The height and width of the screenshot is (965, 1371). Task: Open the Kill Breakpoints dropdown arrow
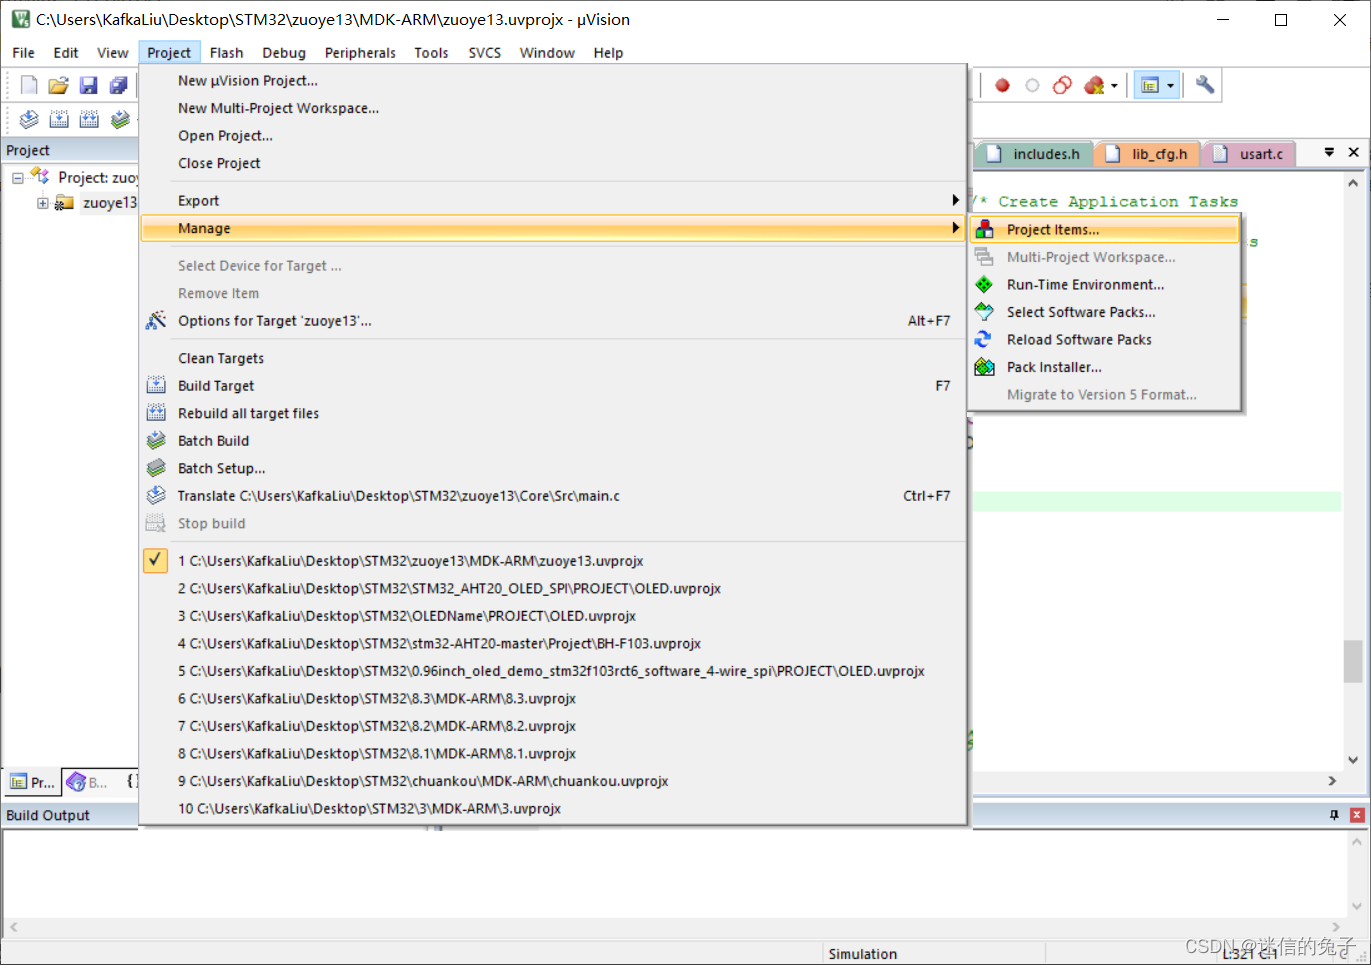[x=1114, y=86]
